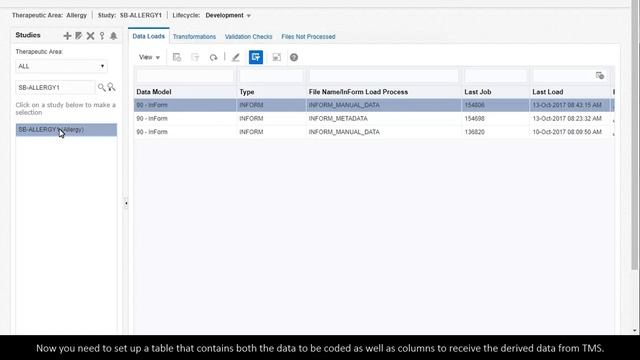Click the pencil edit icon in toolbar
640x360 pixels.
tap(236, 57)
